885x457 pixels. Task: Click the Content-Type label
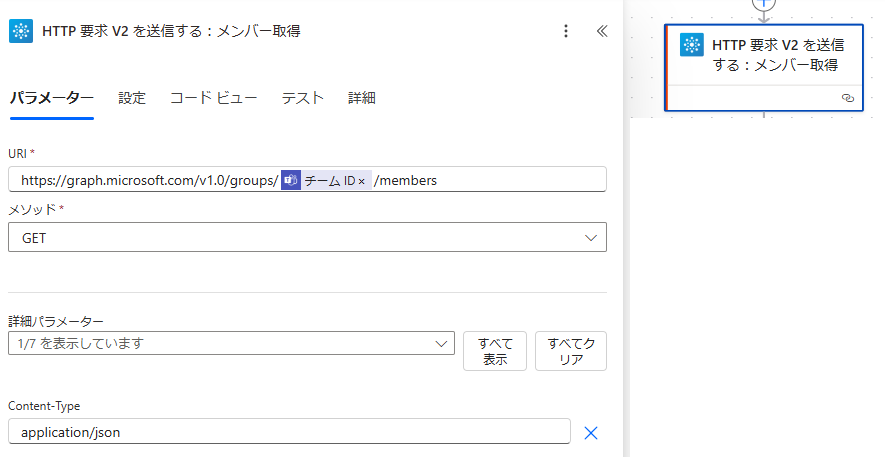coord(44,406)
